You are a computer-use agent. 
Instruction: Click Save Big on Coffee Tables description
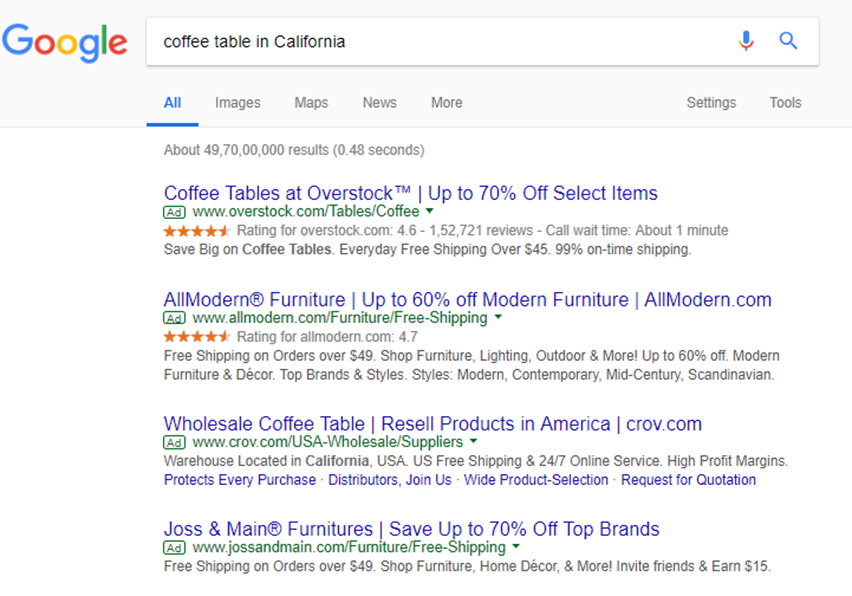(428, 249)
